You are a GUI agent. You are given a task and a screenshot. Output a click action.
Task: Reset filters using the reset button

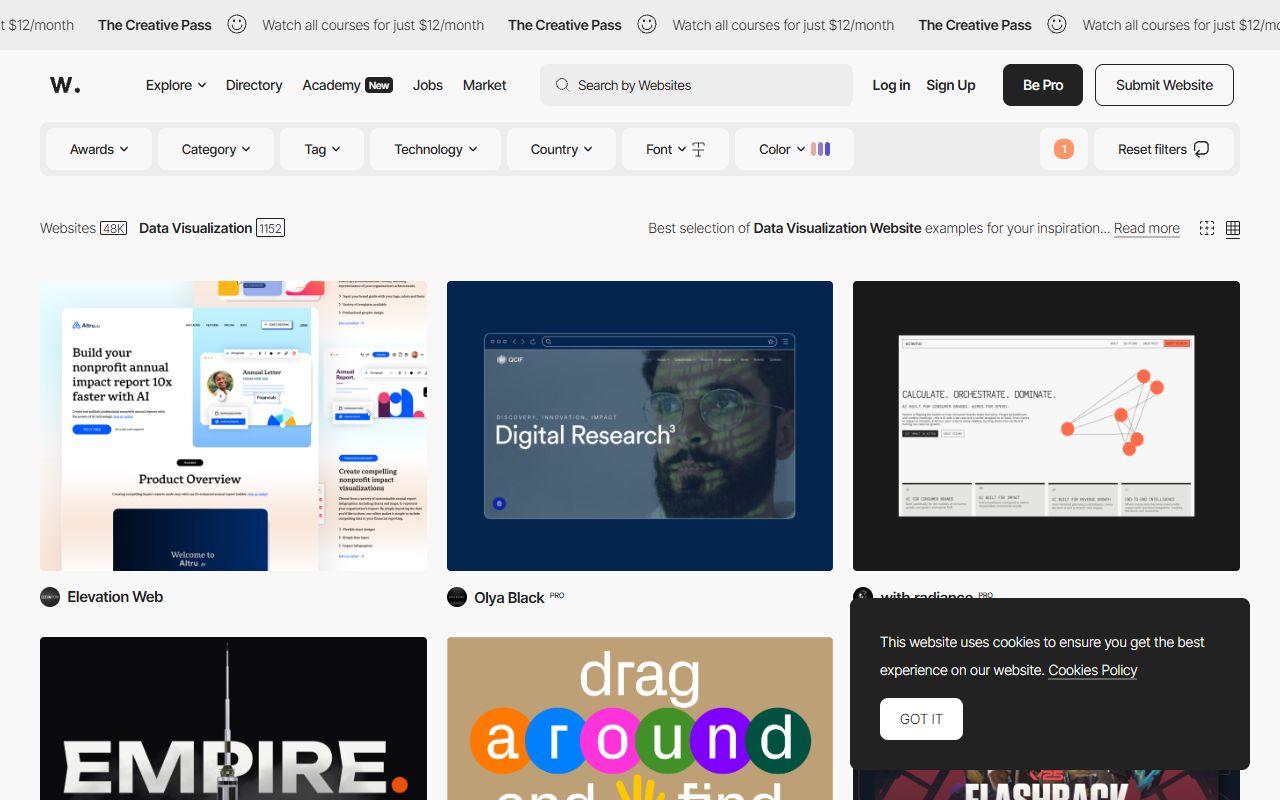(1163, 149)
